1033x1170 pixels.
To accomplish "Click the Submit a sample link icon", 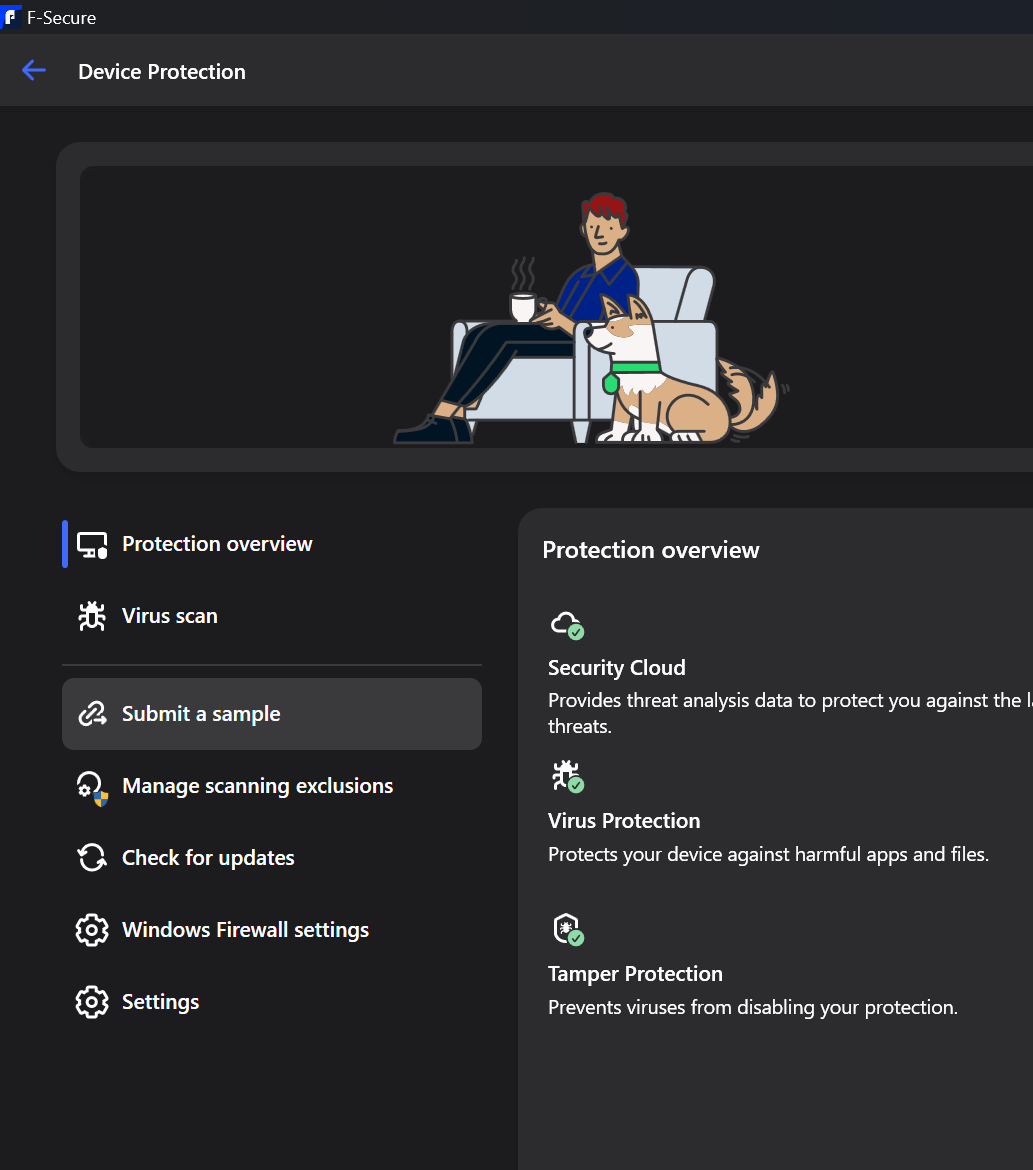I will coord(92,714).
